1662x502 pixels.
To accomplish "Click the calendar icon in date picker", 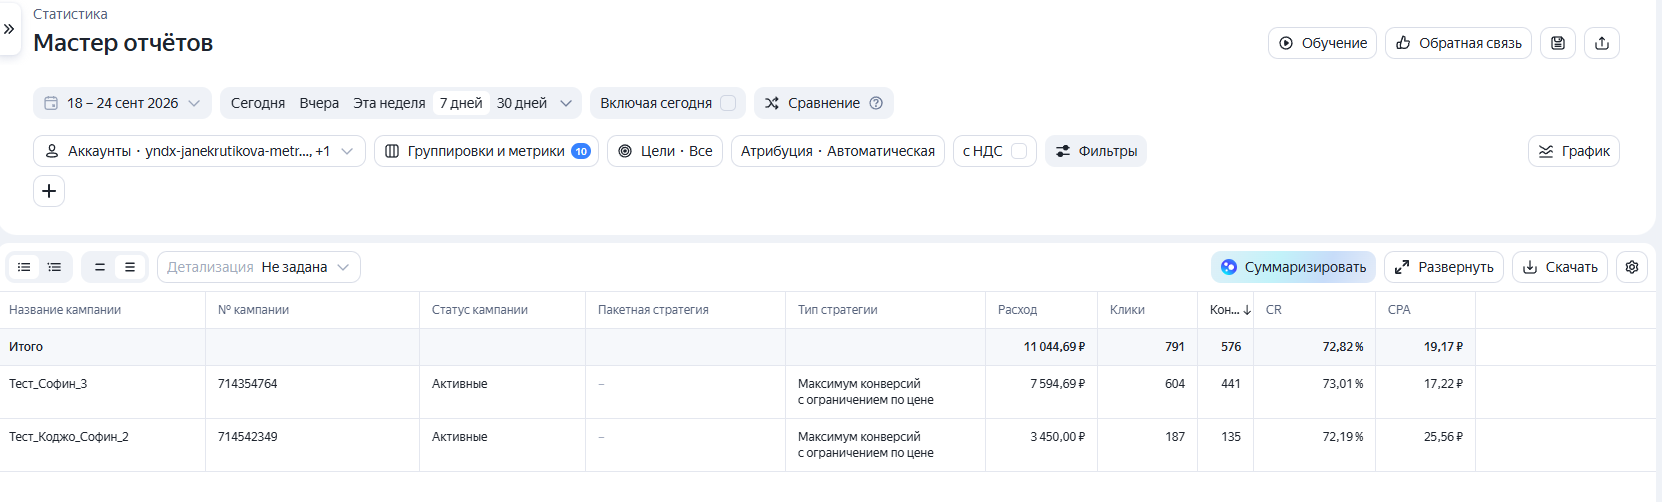I will (51, 103).
